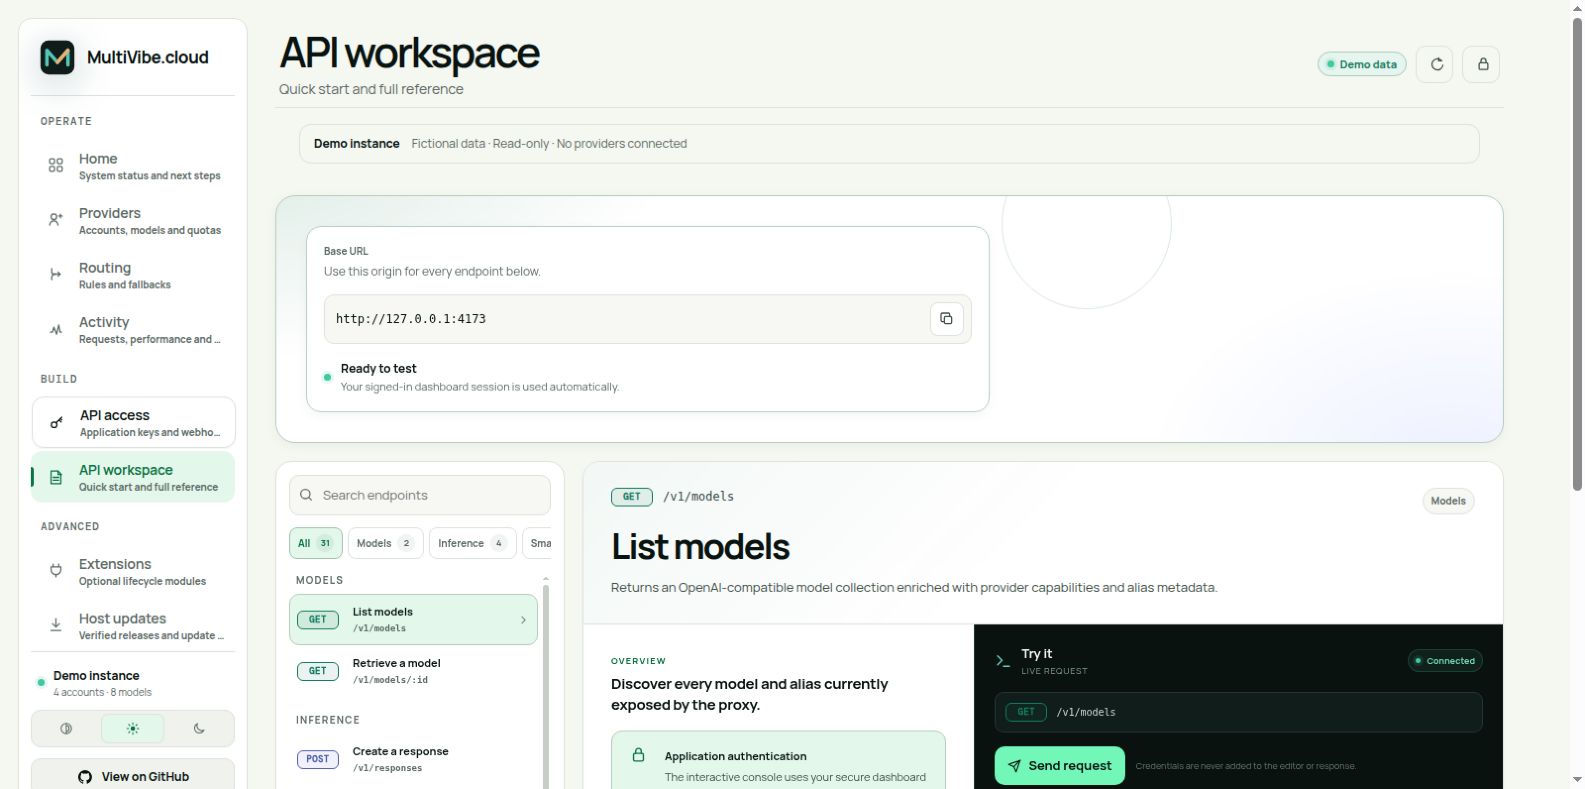Click the Demo instance status in sidebar

coord(133,683)
